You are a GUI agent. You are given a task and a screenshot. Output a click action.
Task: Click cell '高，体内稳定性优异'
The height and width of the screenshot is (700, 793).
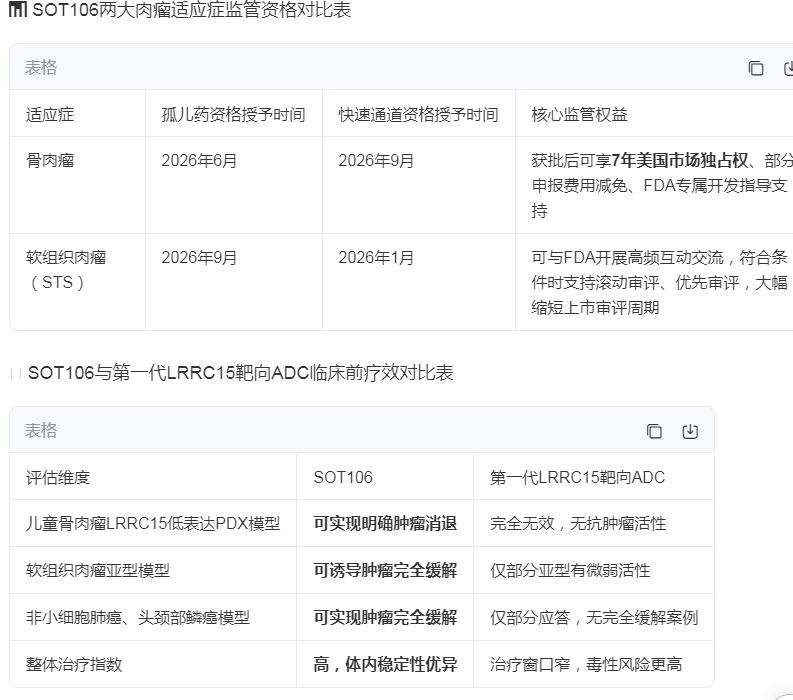[385, 664]
